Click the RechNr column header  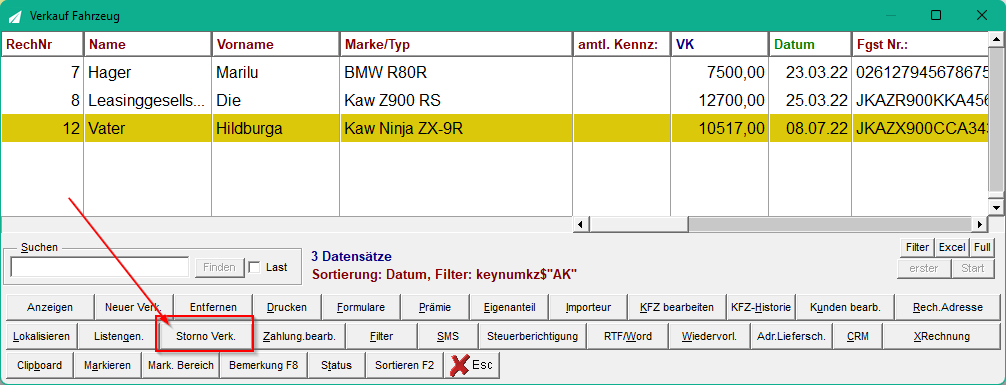[x=42, y=44]
